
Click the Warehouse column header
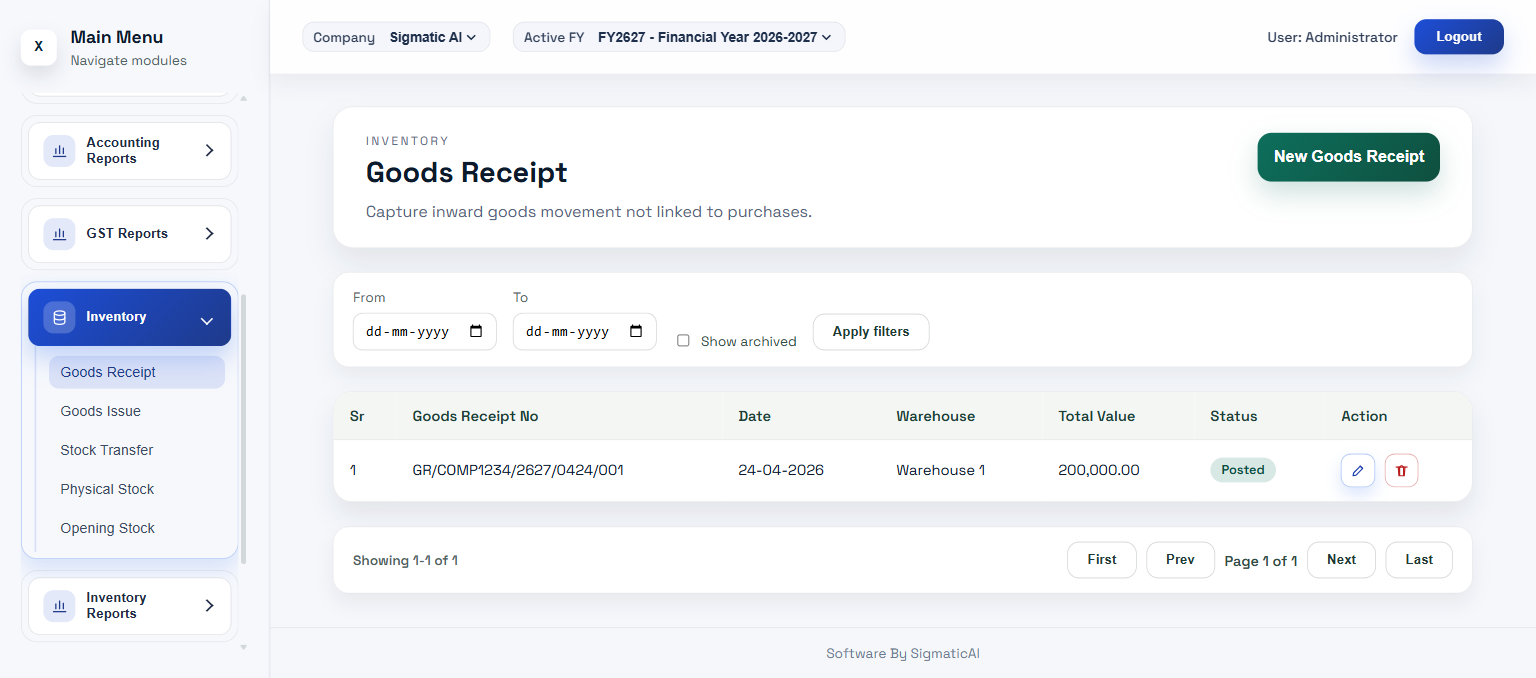coord(935,416)
